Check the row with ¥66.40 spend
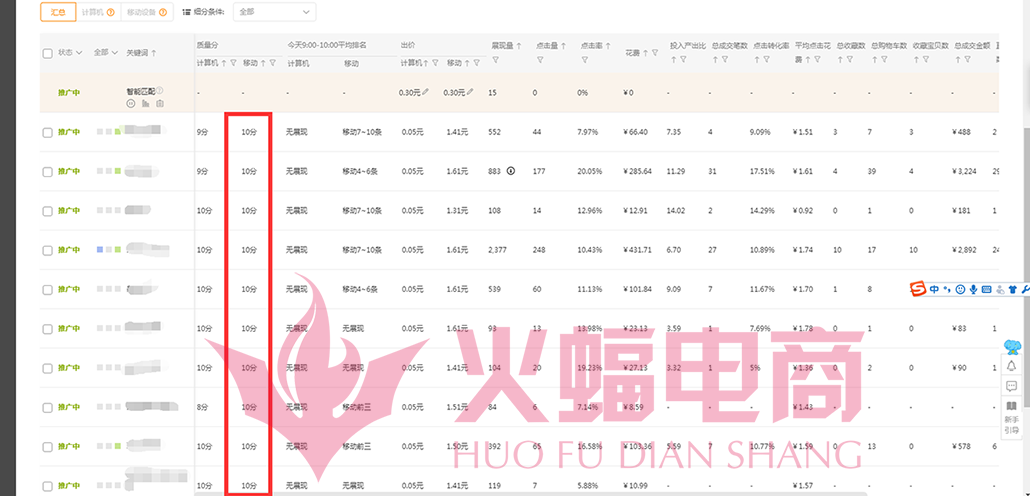 click(47, 133)
